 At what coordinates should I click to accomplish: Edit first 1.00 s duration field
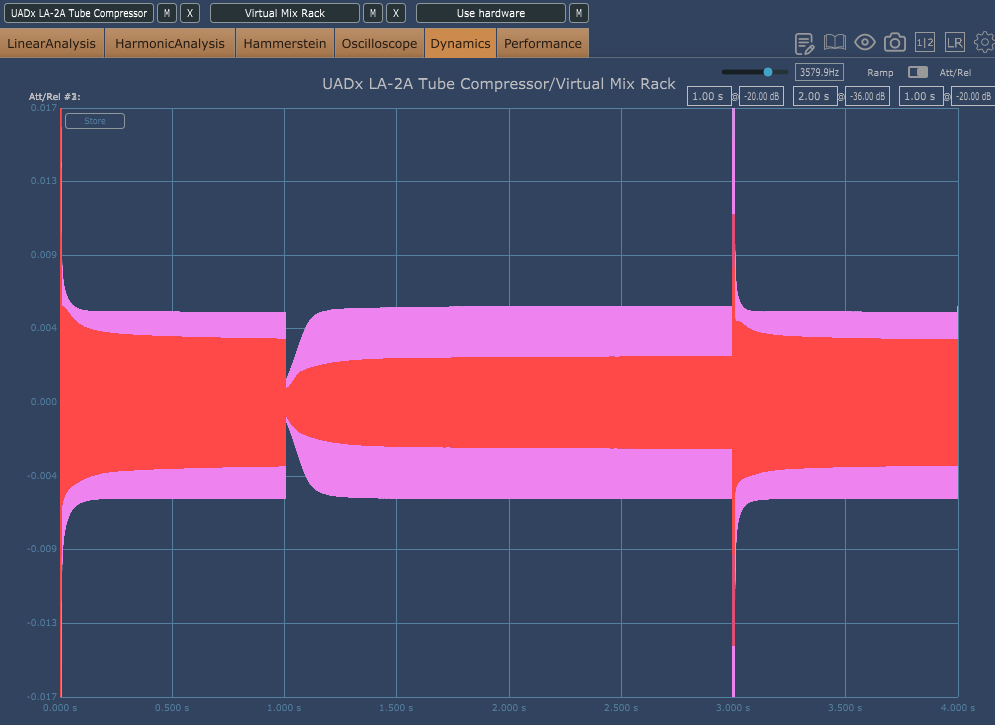click(709, 96)
